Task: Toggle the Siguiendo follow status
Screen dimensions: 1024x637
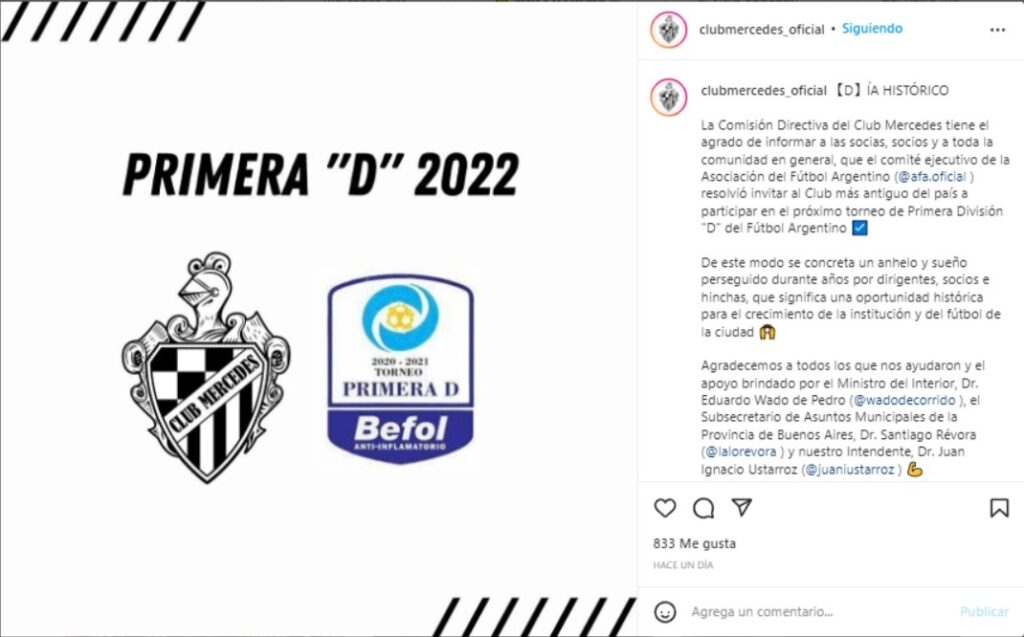Action: point(872,29)
